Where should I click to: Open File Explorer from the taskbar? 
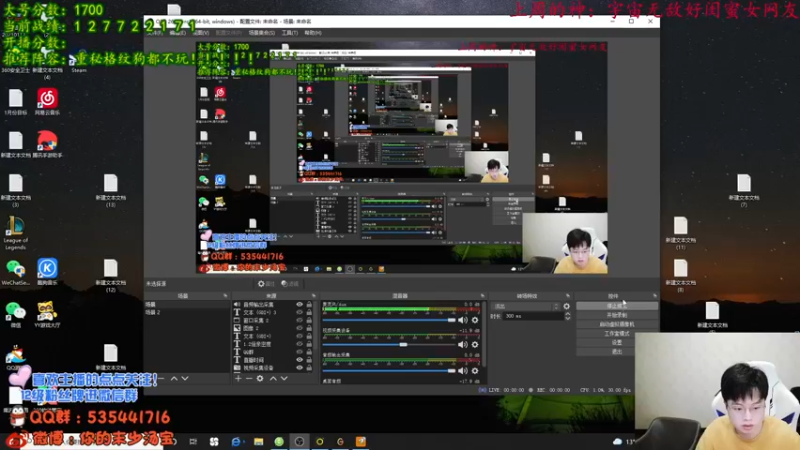259,441
